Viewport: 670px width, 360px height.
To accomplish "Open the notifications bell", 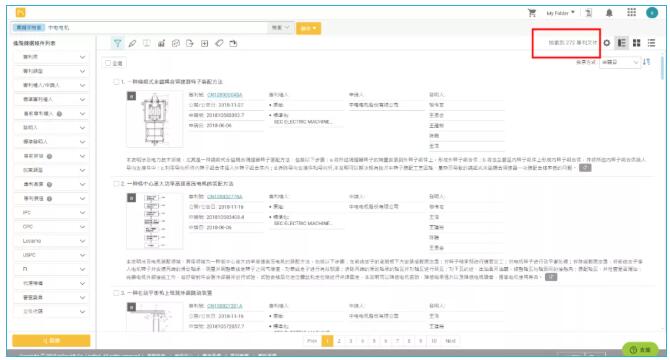I will point(609,13).
